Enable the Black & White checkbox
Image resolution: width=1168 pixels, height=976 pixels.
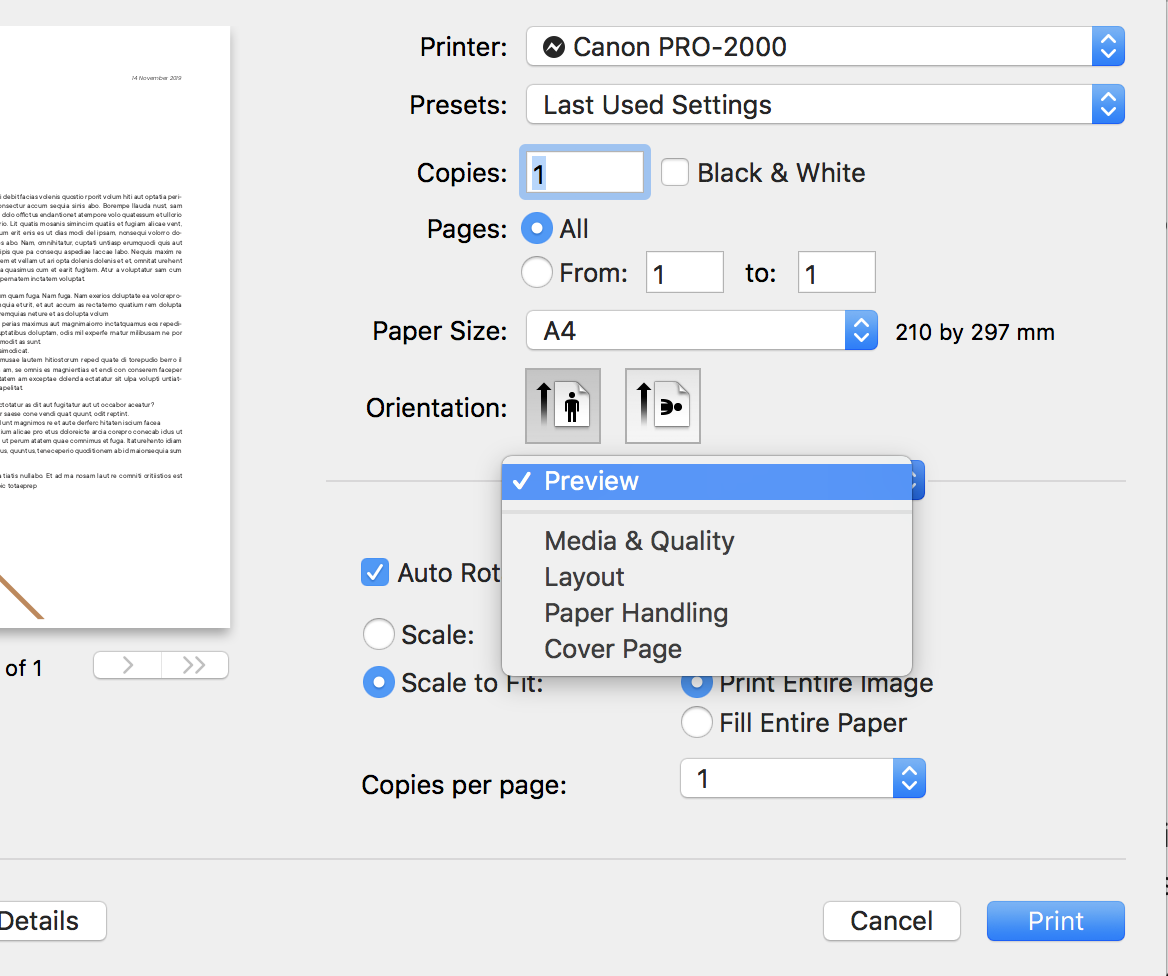[676, 173]
